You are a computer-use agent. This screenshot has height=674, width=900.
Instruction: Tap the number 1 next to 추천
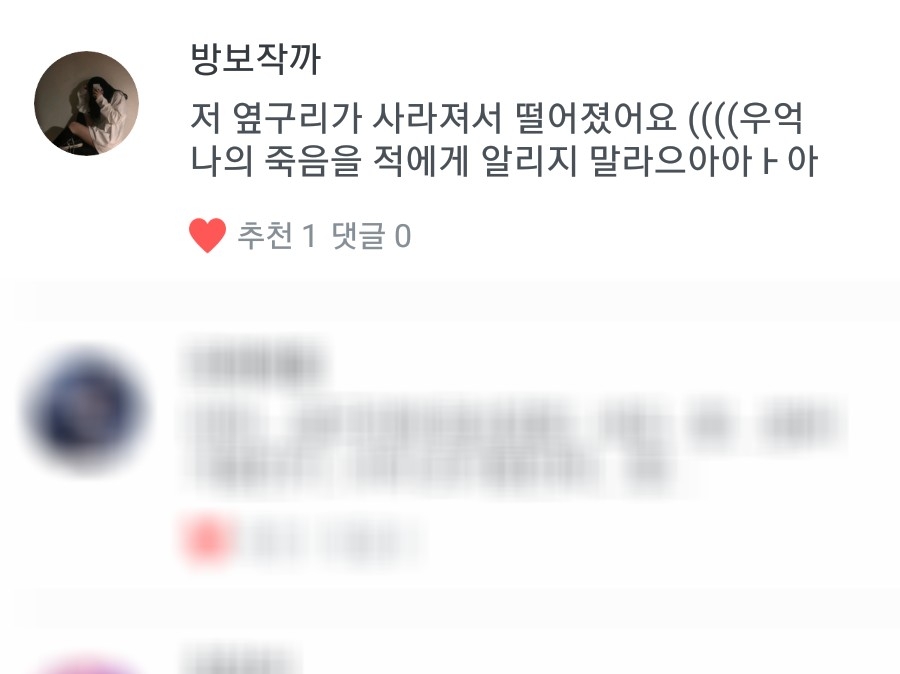click(309, 236)
